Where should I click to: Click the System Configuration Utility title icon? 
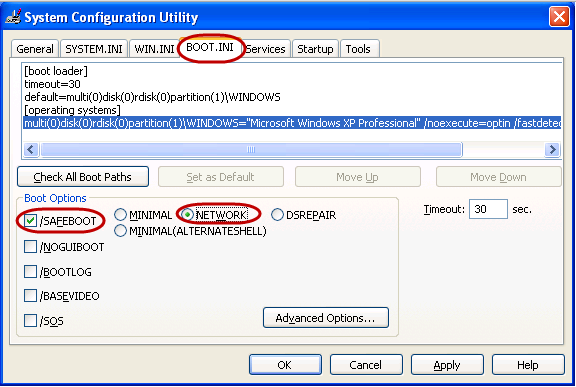(x=13, y=17)
